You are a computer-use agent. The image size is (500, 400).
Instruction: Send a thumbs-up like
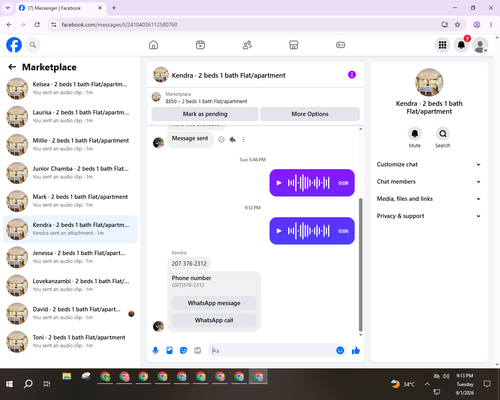click(356, 350)
